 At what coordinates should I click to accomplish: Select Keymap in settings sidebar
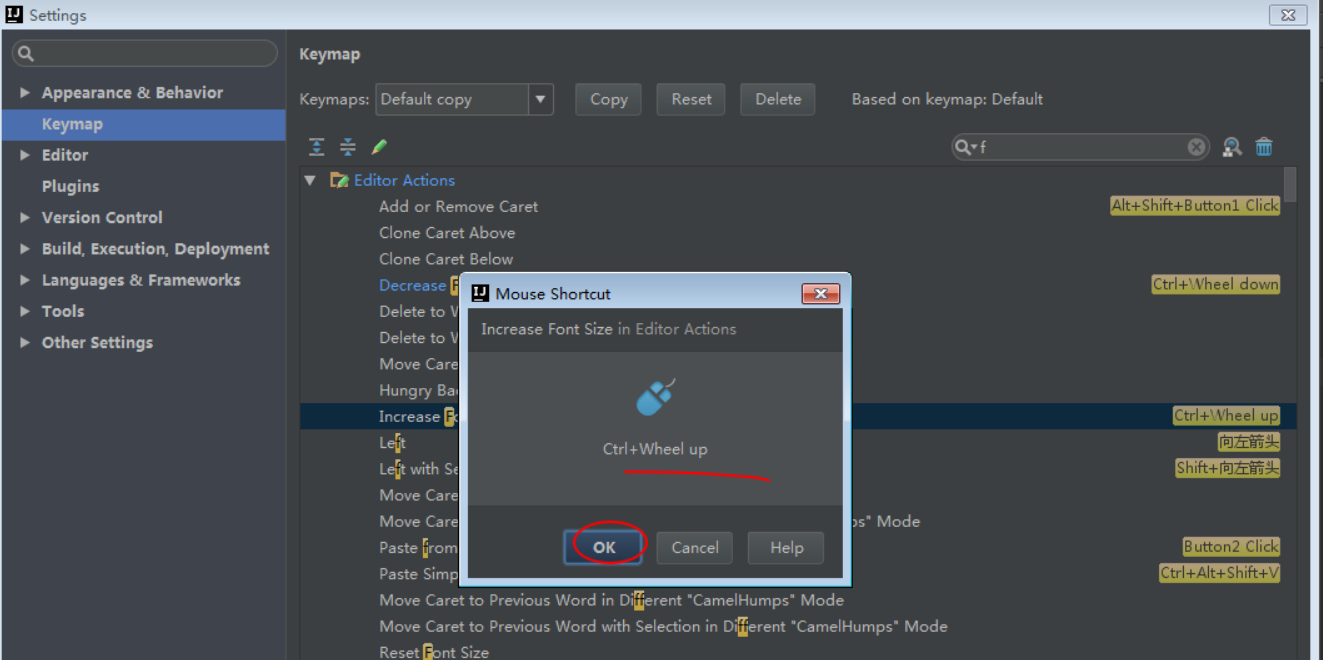[x=143, y=124]
